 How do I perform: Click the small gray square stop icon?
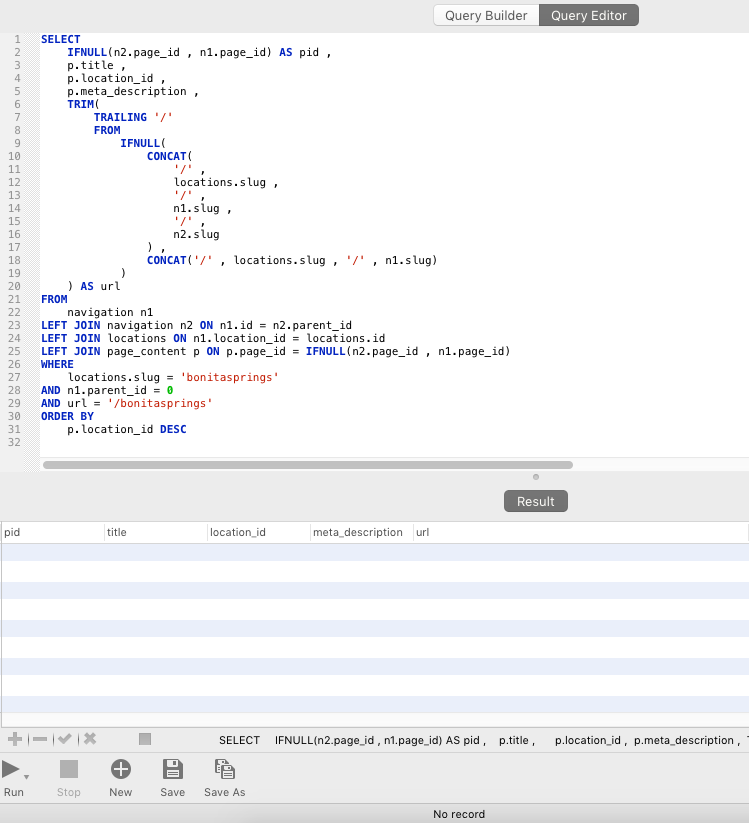(145, 739)
